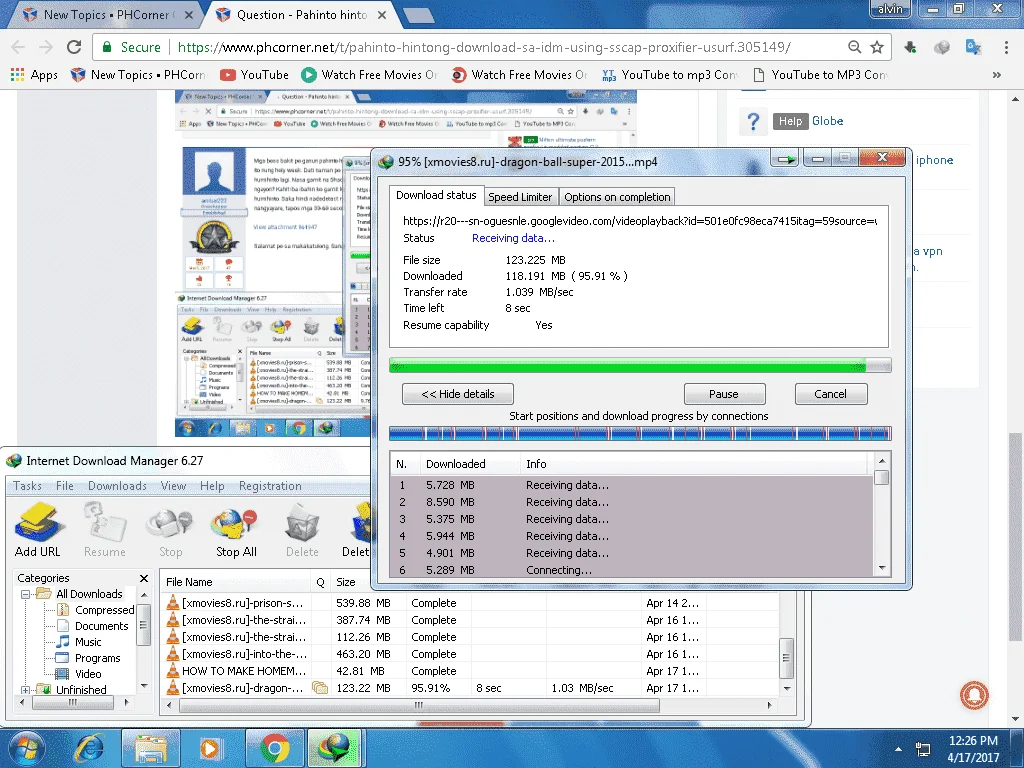Click the Windows Start button
This screenshot has width=1024, height=768.
(25, 748)
